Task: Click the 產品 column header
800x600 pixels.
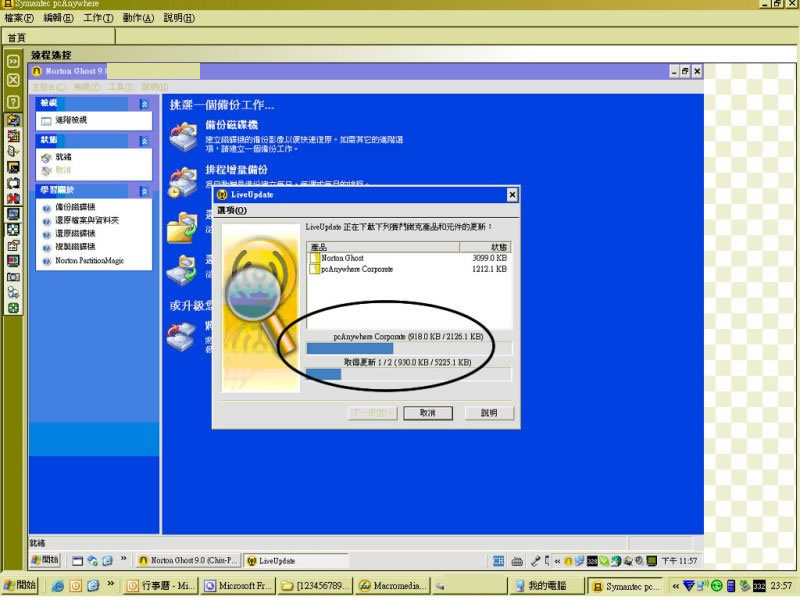Action: tap(383, 247)
